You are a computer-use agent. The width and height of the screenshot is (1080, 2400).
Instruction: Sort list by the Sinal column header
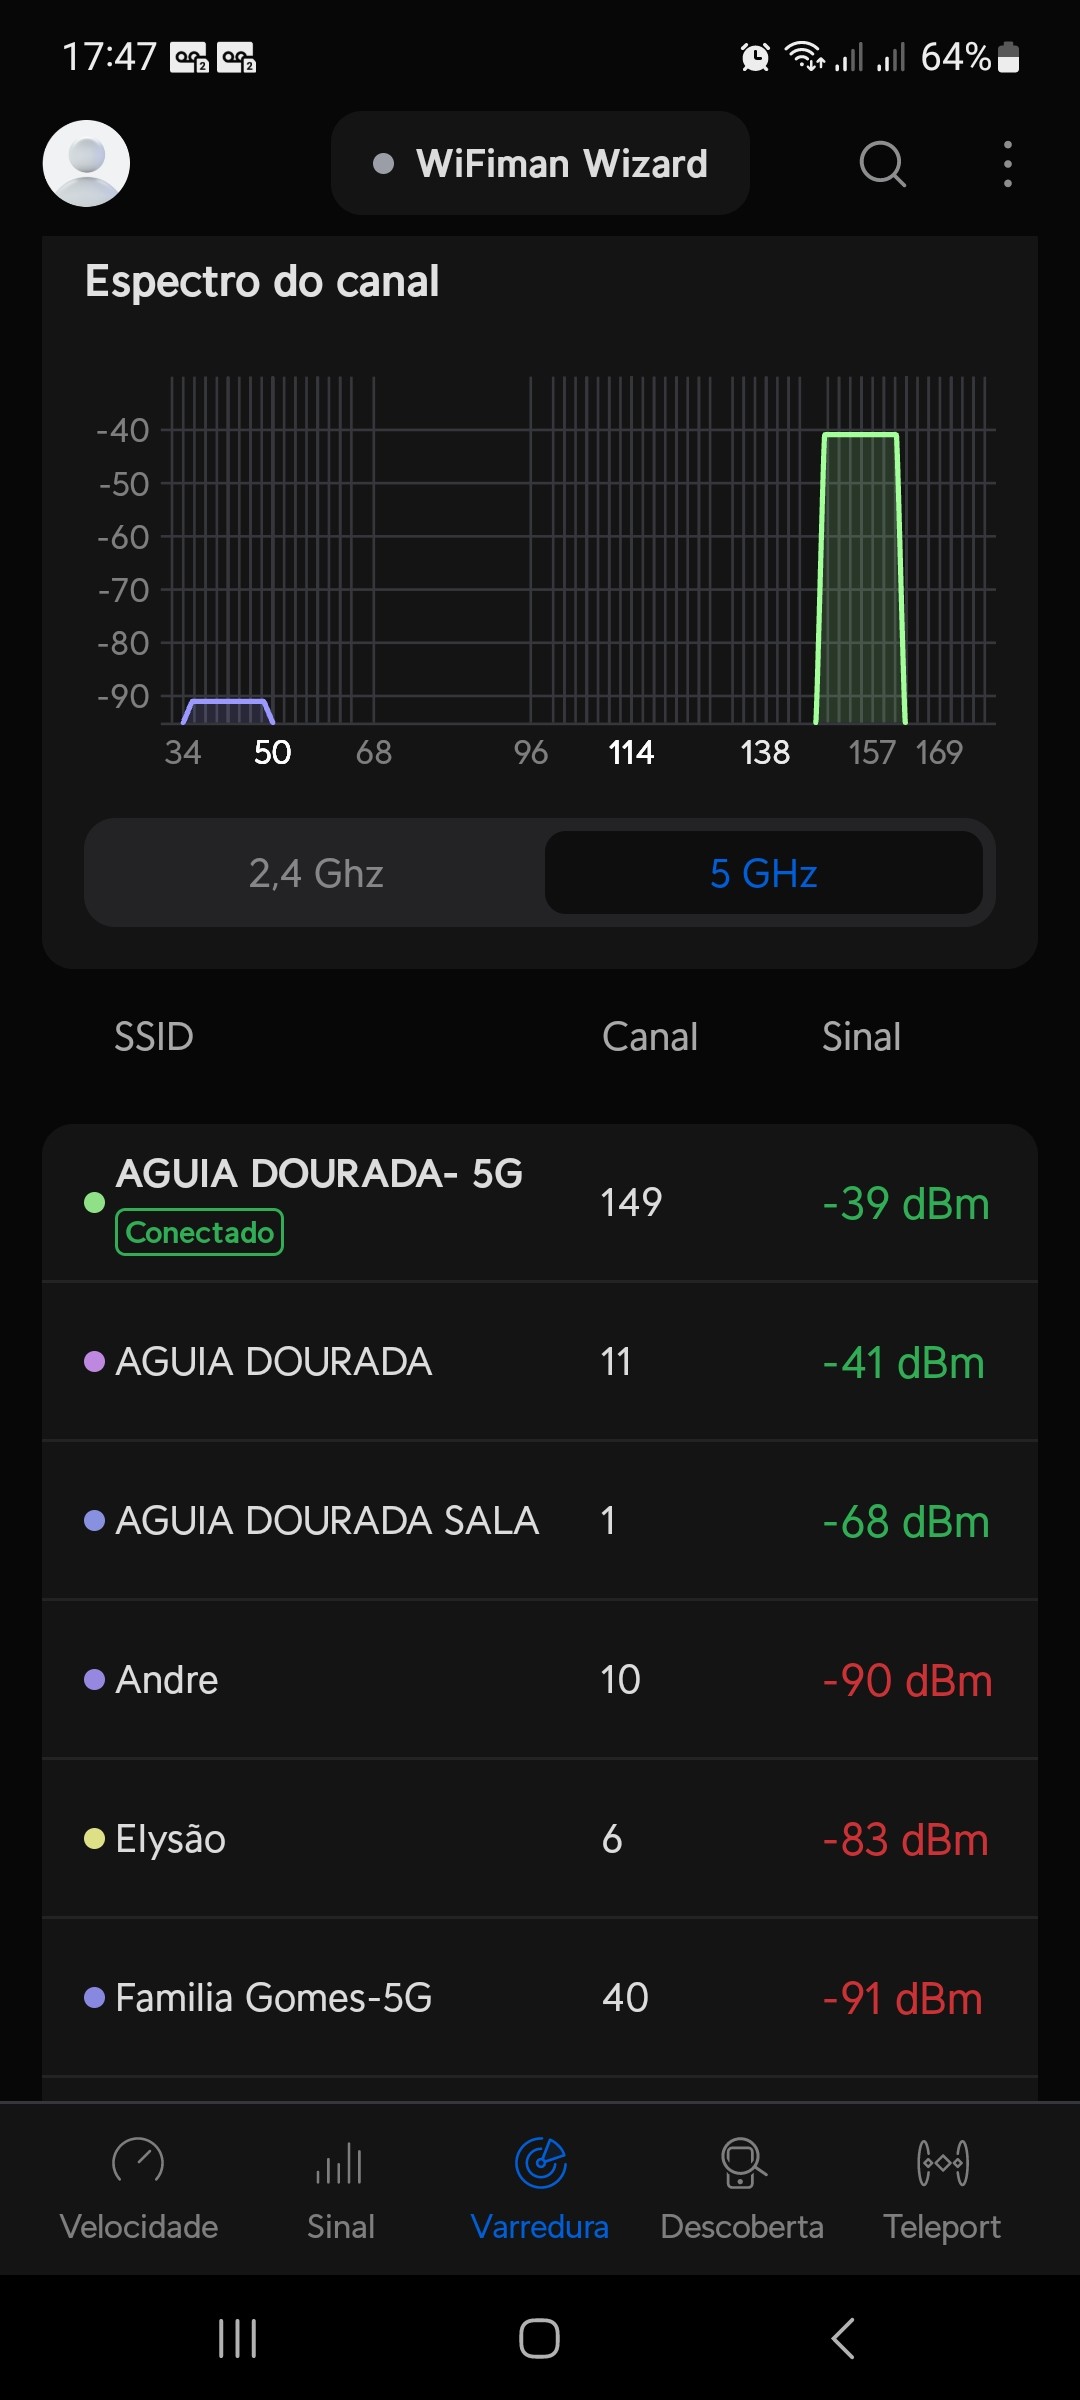861,1037
